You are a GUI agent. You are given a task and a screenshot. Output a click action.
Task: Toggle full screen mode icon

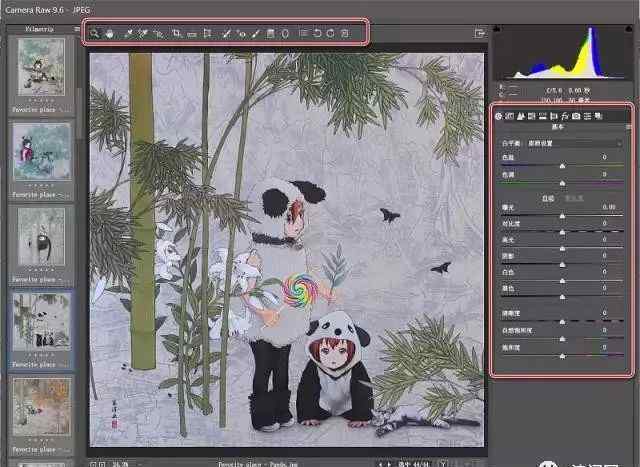click(x=480, y=33)
